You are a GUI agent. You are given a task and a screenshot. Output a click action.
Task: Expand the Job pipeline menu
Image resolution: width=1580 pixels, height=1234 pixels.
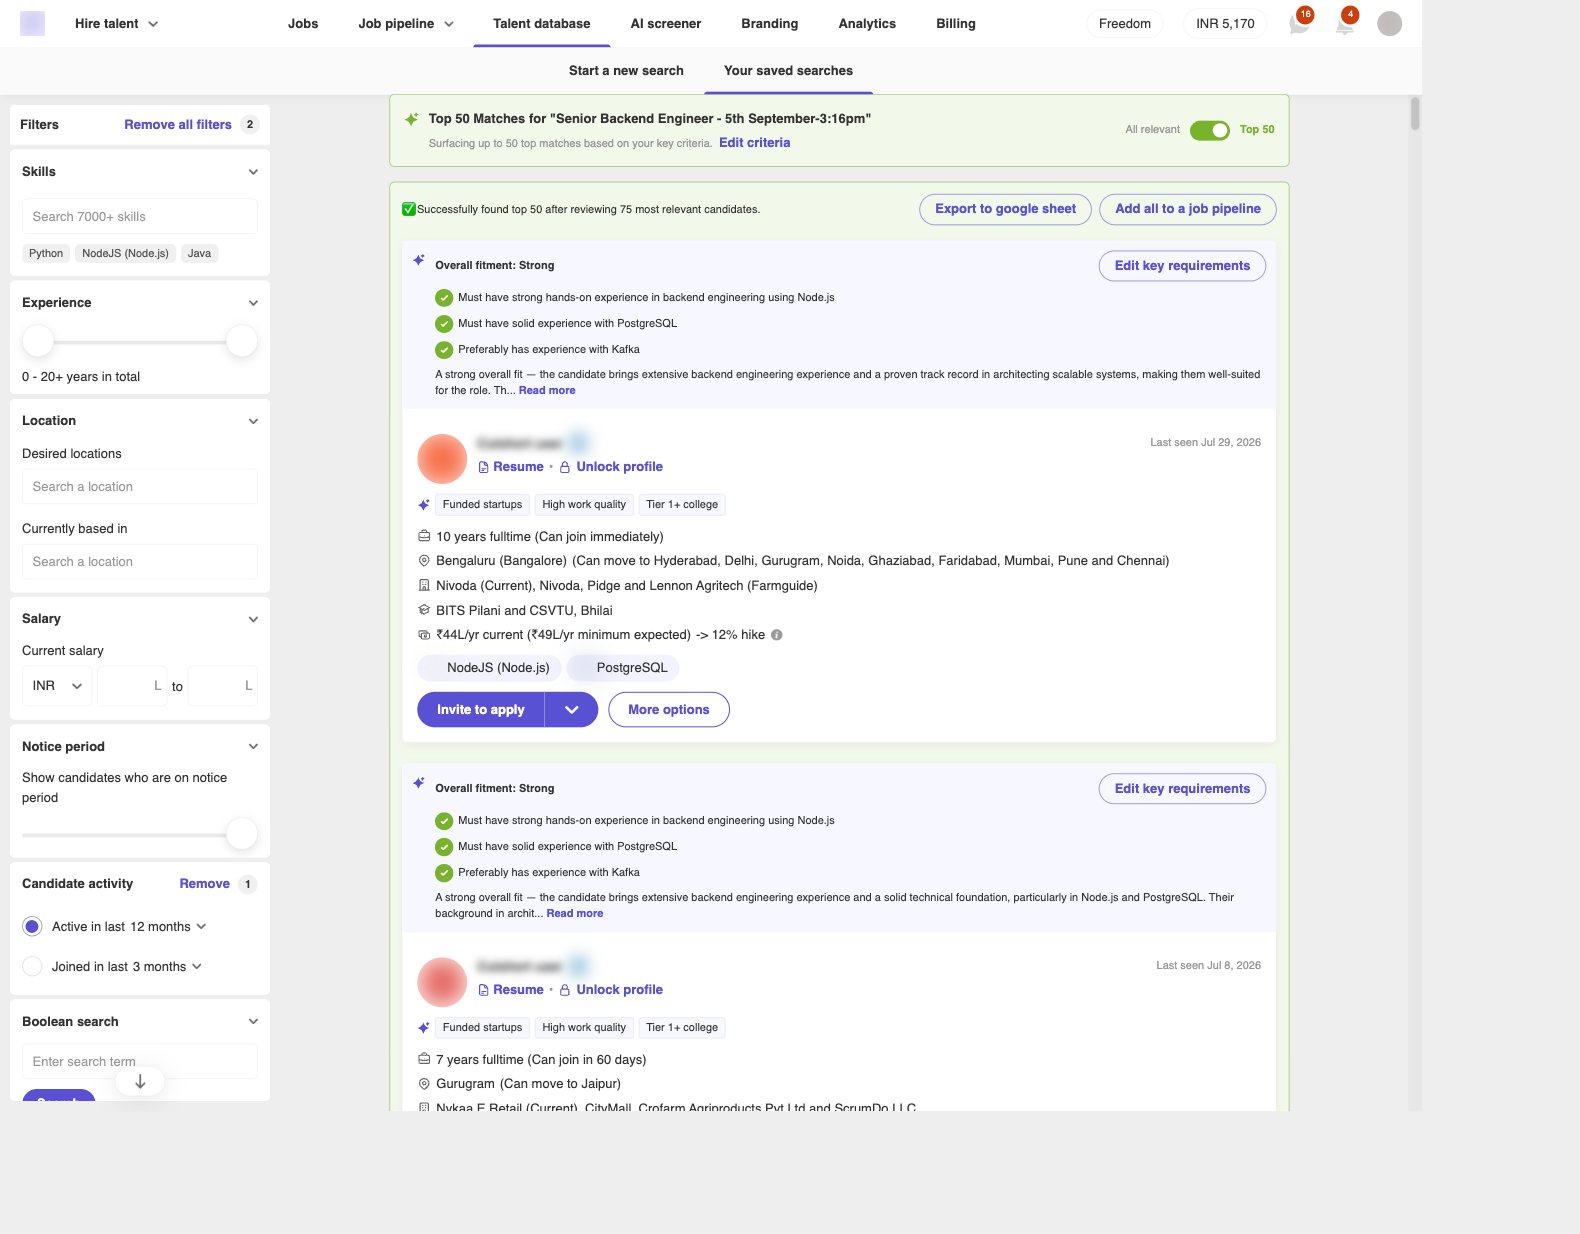click(406, 24)
